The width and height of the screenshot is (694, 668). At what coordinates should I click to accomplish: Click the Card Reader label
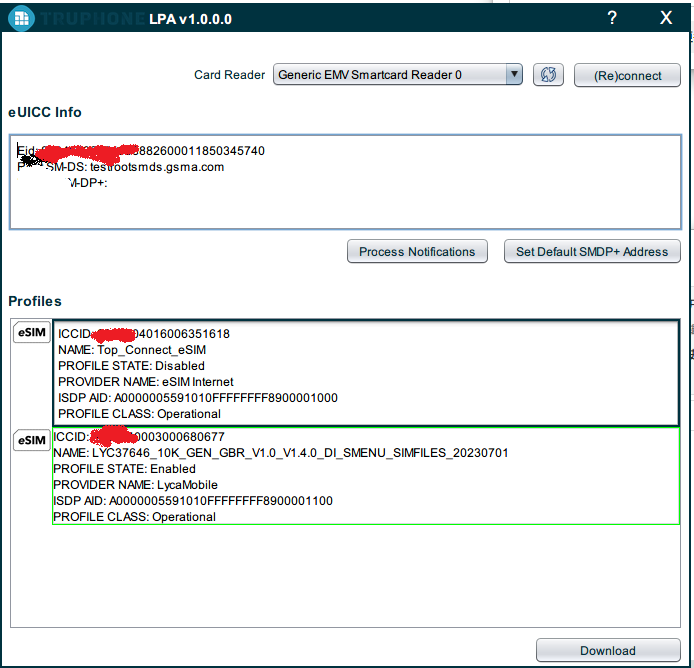[x=229, y=75]
